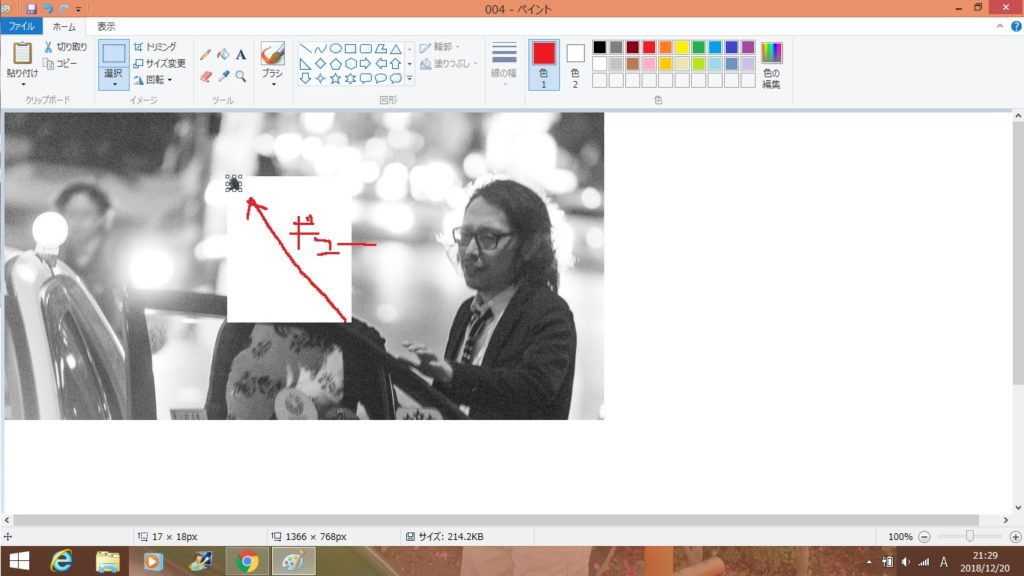Open the Rotate (回転) dropdown

(x=153, y=80)
